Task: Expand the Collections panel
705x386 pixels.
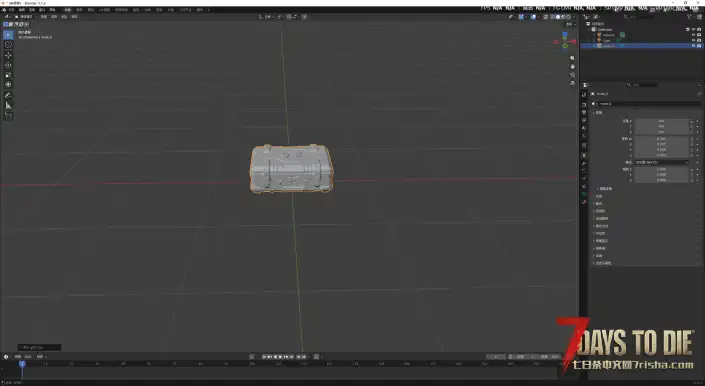Action: point(598,203)
